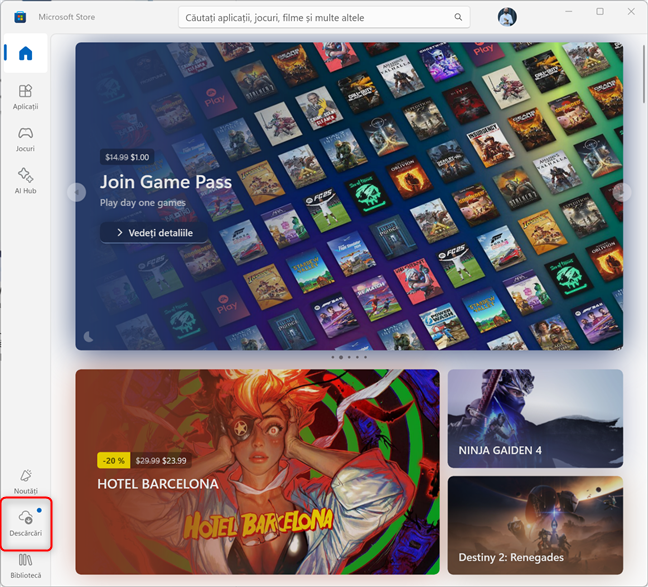The width and height of the screenshot is (648, 587).
Task: Open the Noutăți section
Action: coord(25,481)
